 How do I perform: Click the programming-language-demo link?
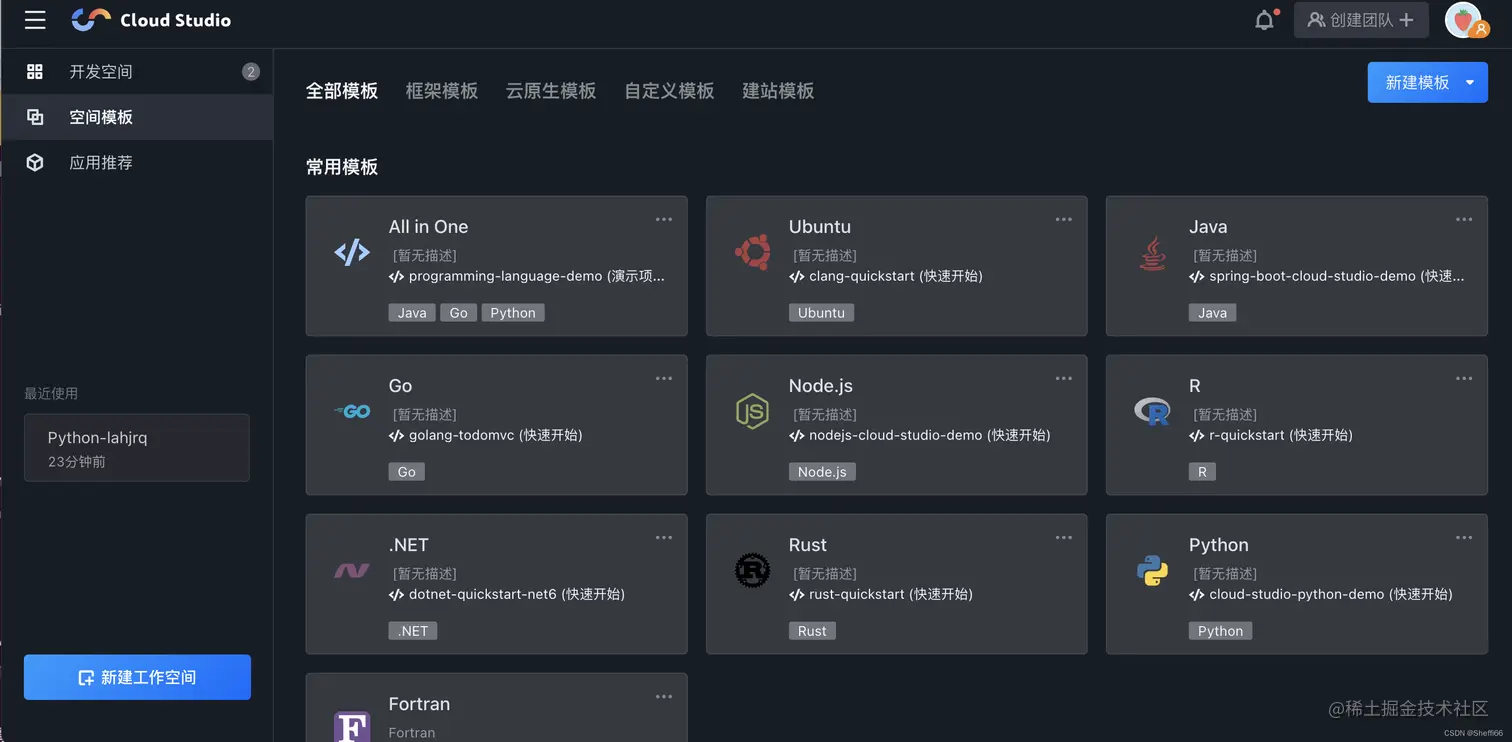527,276
